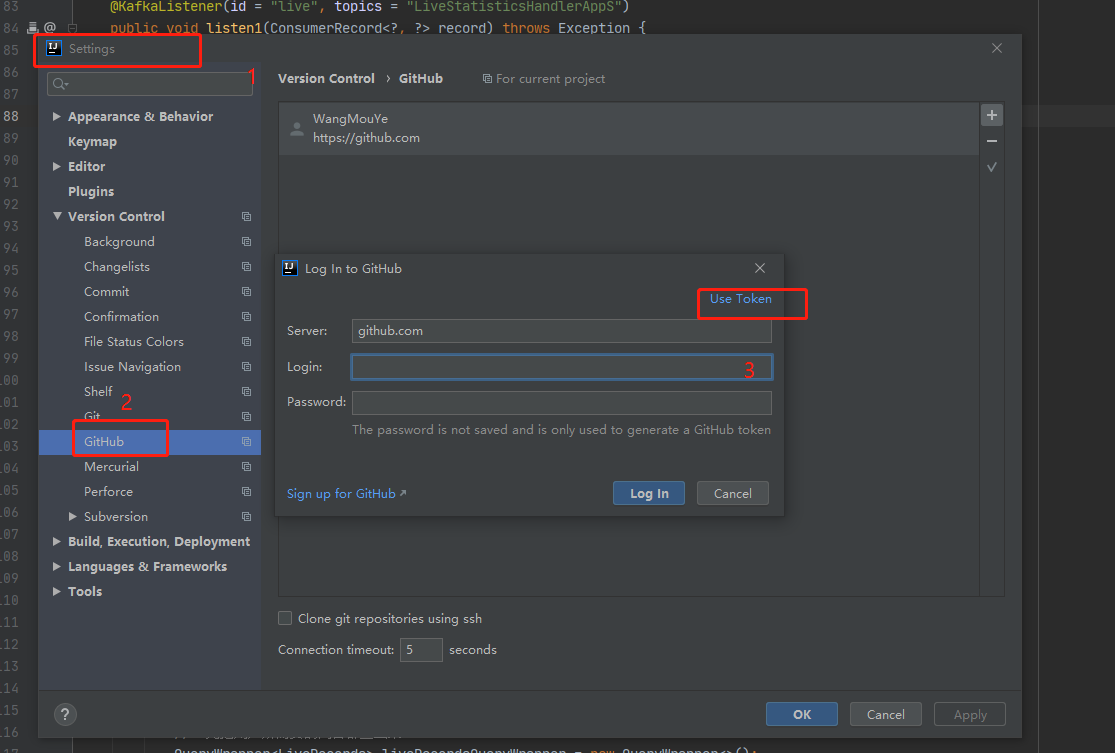The width and height of the screenshot is (1115, 753).
Task: Select Background under Version Control
Action: click(x=119, y=242)
